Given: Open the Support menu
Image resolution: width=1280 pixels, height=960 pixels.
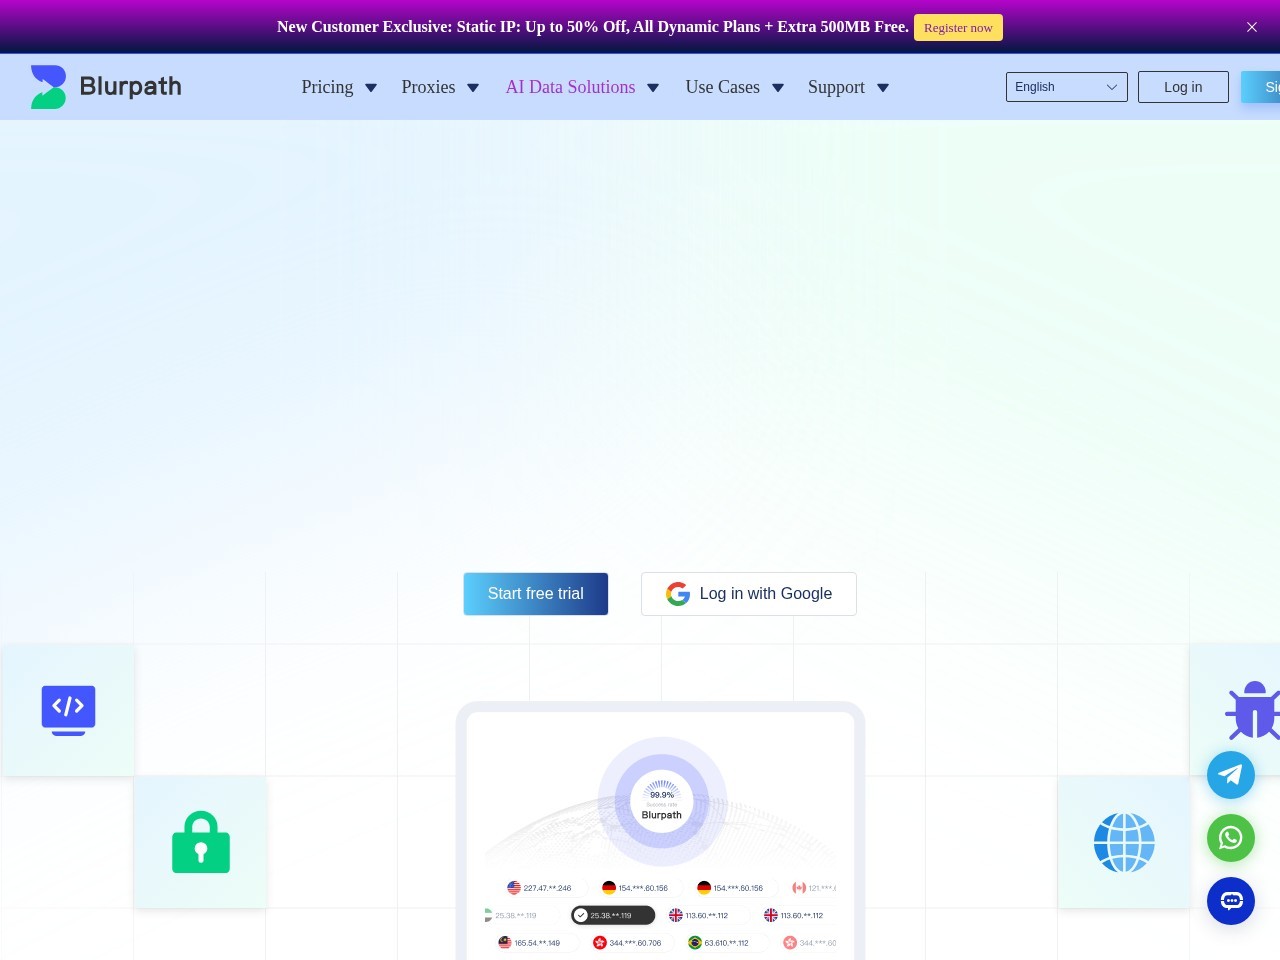Looking at the screenshot, I should [x=836, y=87].
